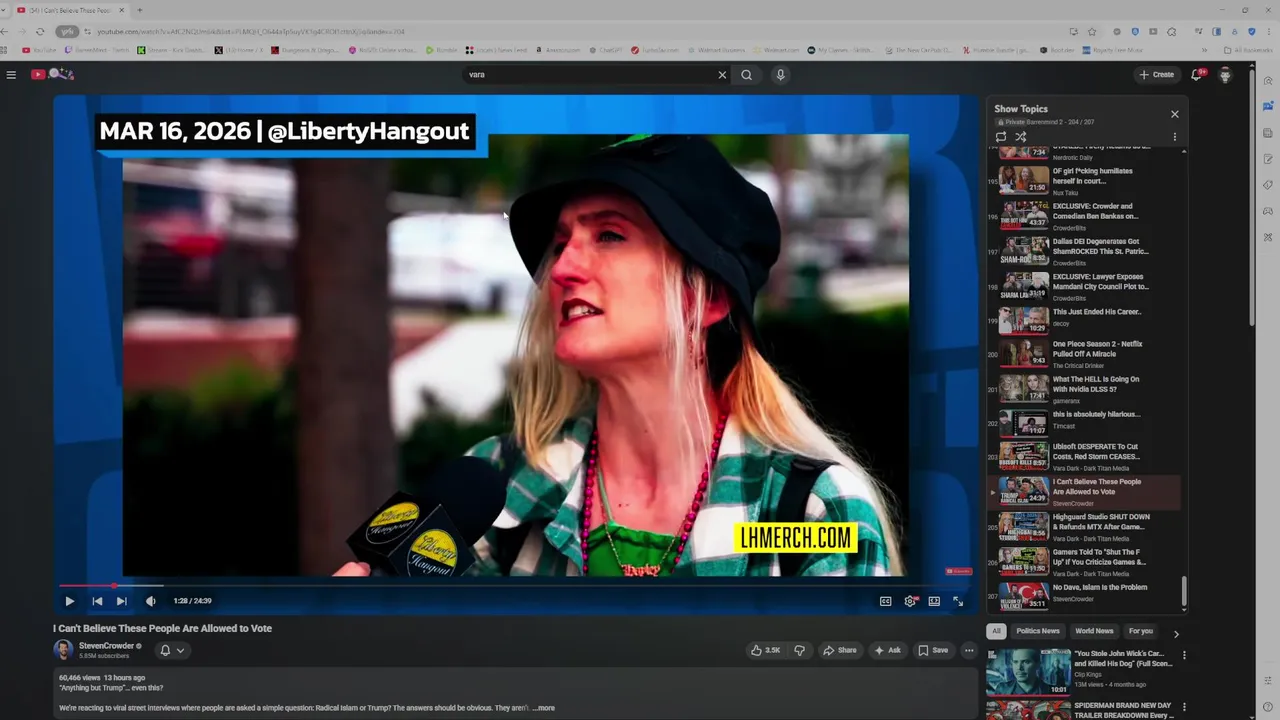The width and height of the screenshot is (1280, 720).
Task: Select the 'Politics News' chip
Action: pos(1038,631)
